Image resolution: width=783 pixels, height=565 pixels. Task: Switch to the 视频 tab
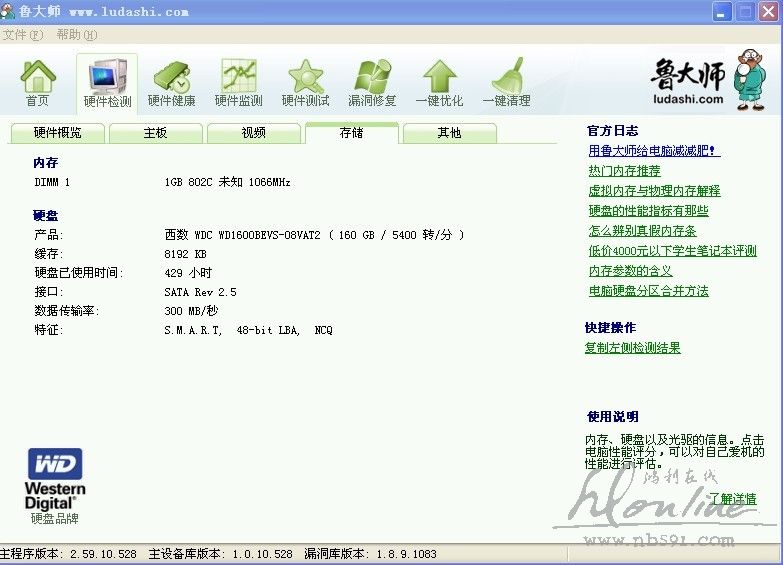pyautogui.click(x=253, y=133)
